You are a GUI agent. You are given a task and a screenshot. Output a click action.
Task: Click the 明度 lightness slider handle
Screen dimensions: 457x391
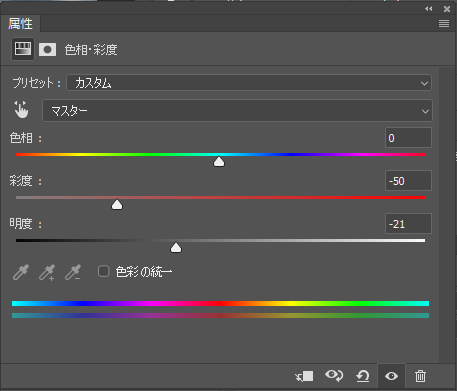point(176,248)
